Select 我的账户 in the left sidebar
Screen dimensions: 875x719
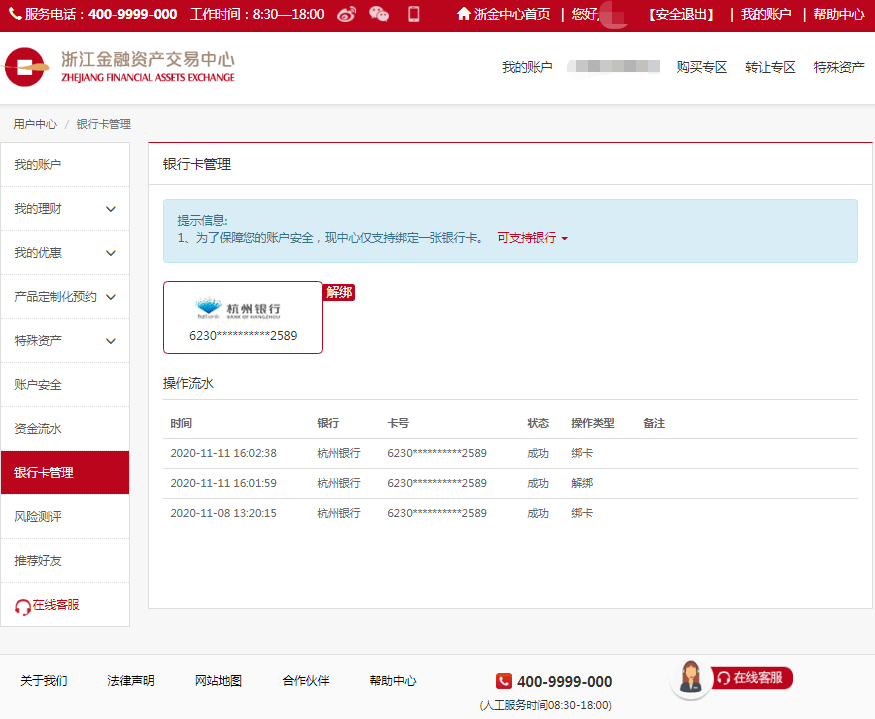65,165
